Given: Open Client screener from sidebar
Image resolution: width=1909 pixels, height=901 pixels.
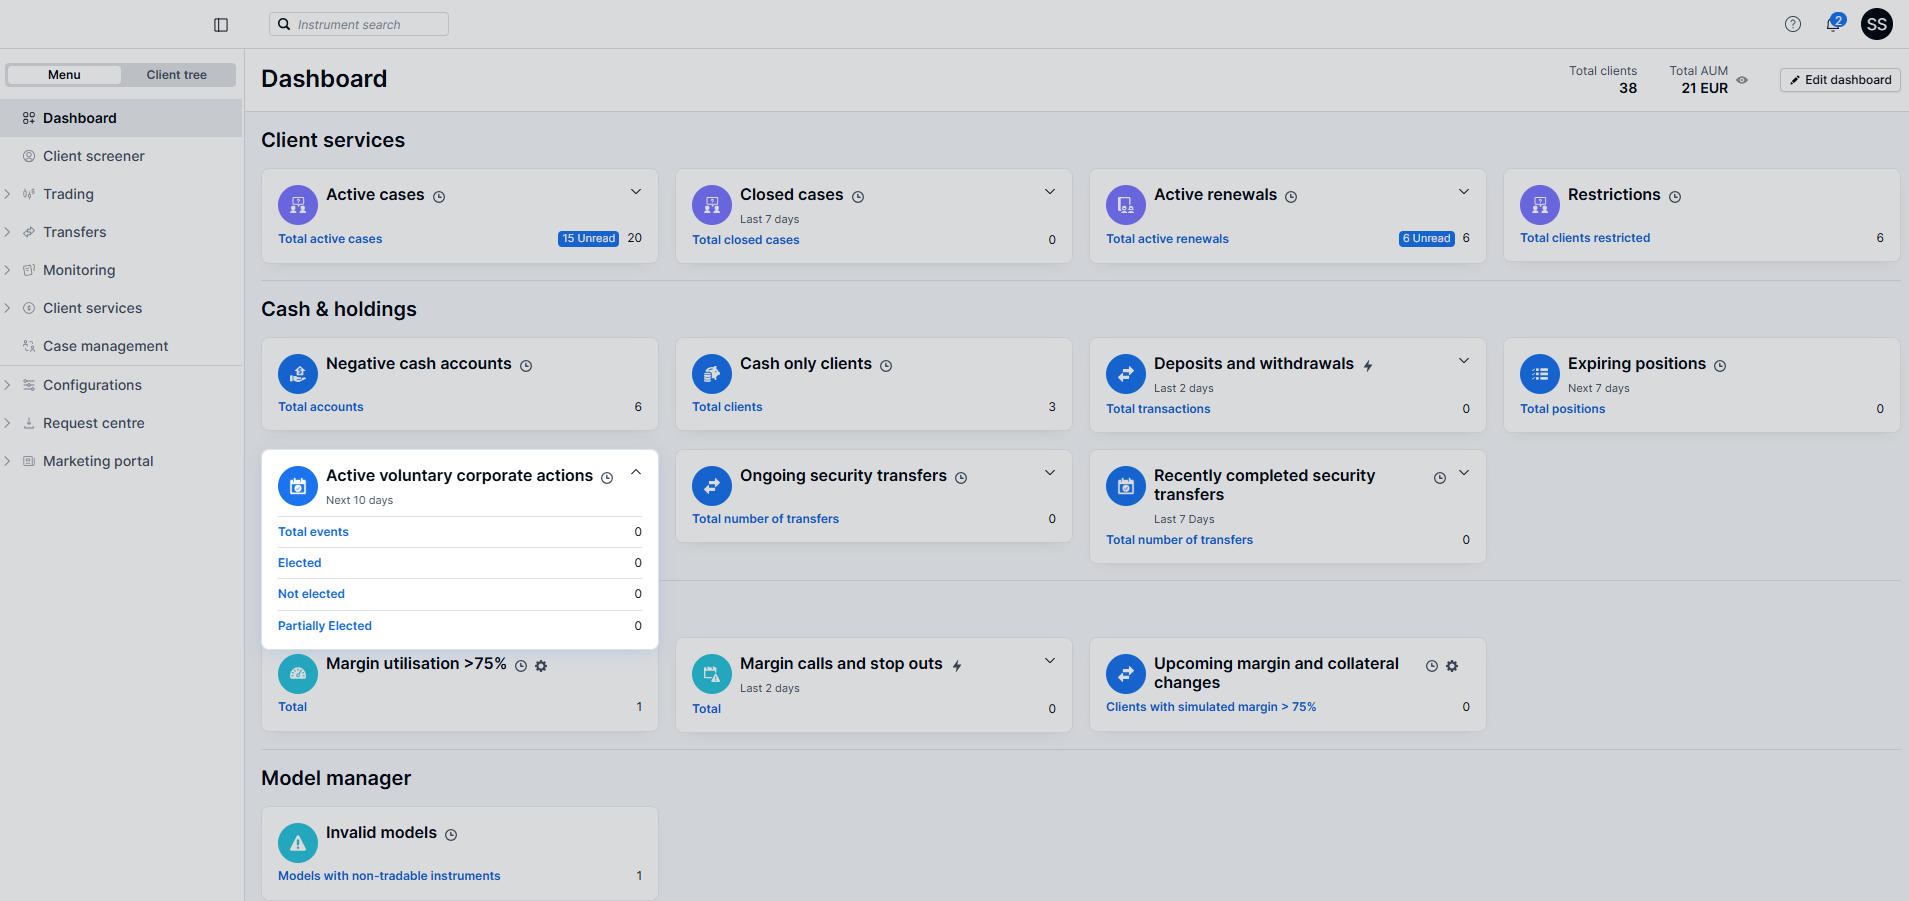Looking at the screenshot, I should [x=94, y=156].
